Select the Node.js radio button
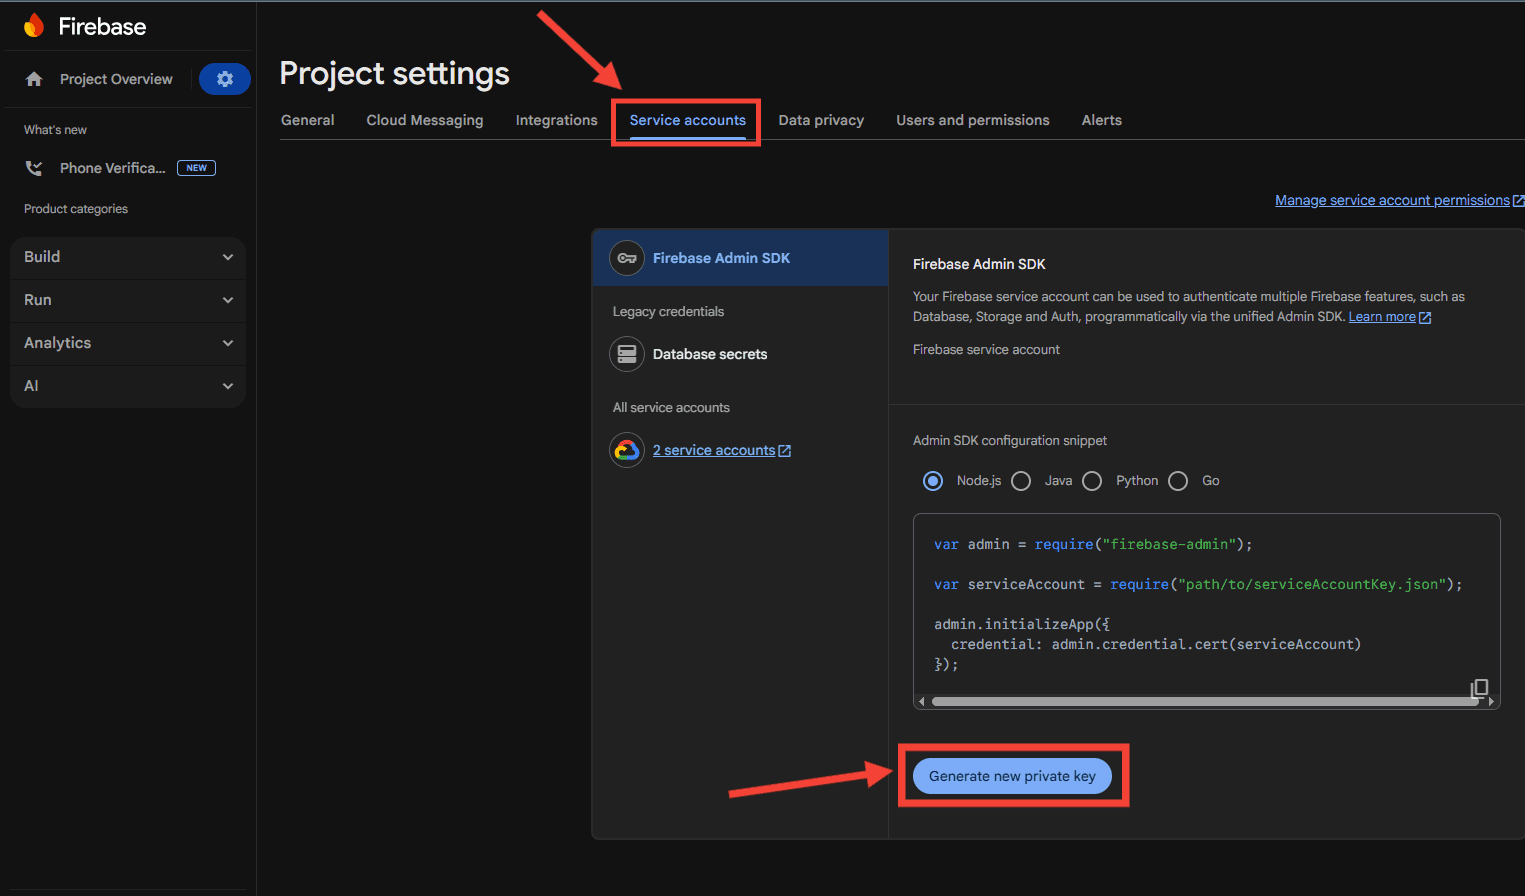This screenshot has height=896, width=1525. click(933, 481)
